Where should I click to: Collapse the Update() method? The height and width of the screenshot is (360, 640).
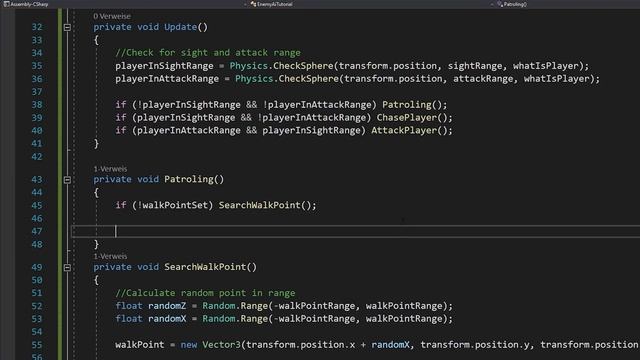tap(67, 27)
